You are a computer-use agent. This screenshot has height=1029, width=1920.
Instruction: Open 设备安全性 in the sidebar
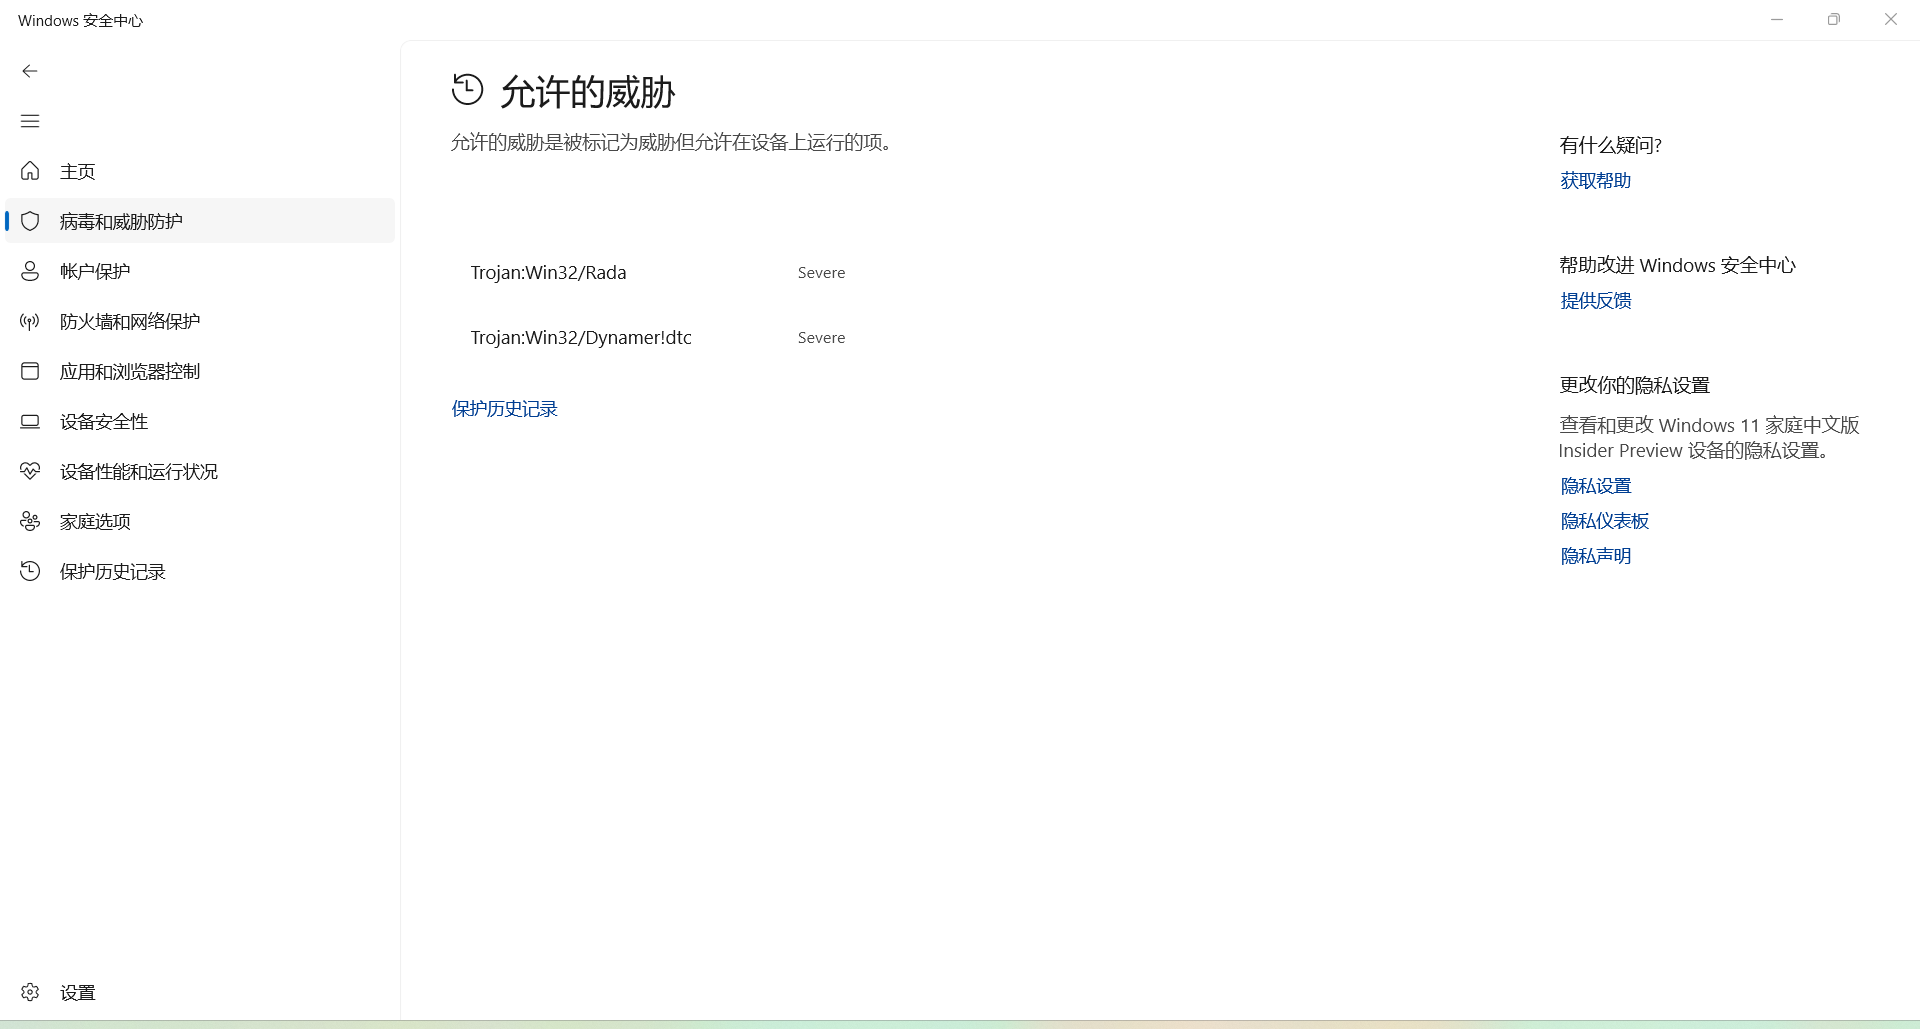[200, 421]
